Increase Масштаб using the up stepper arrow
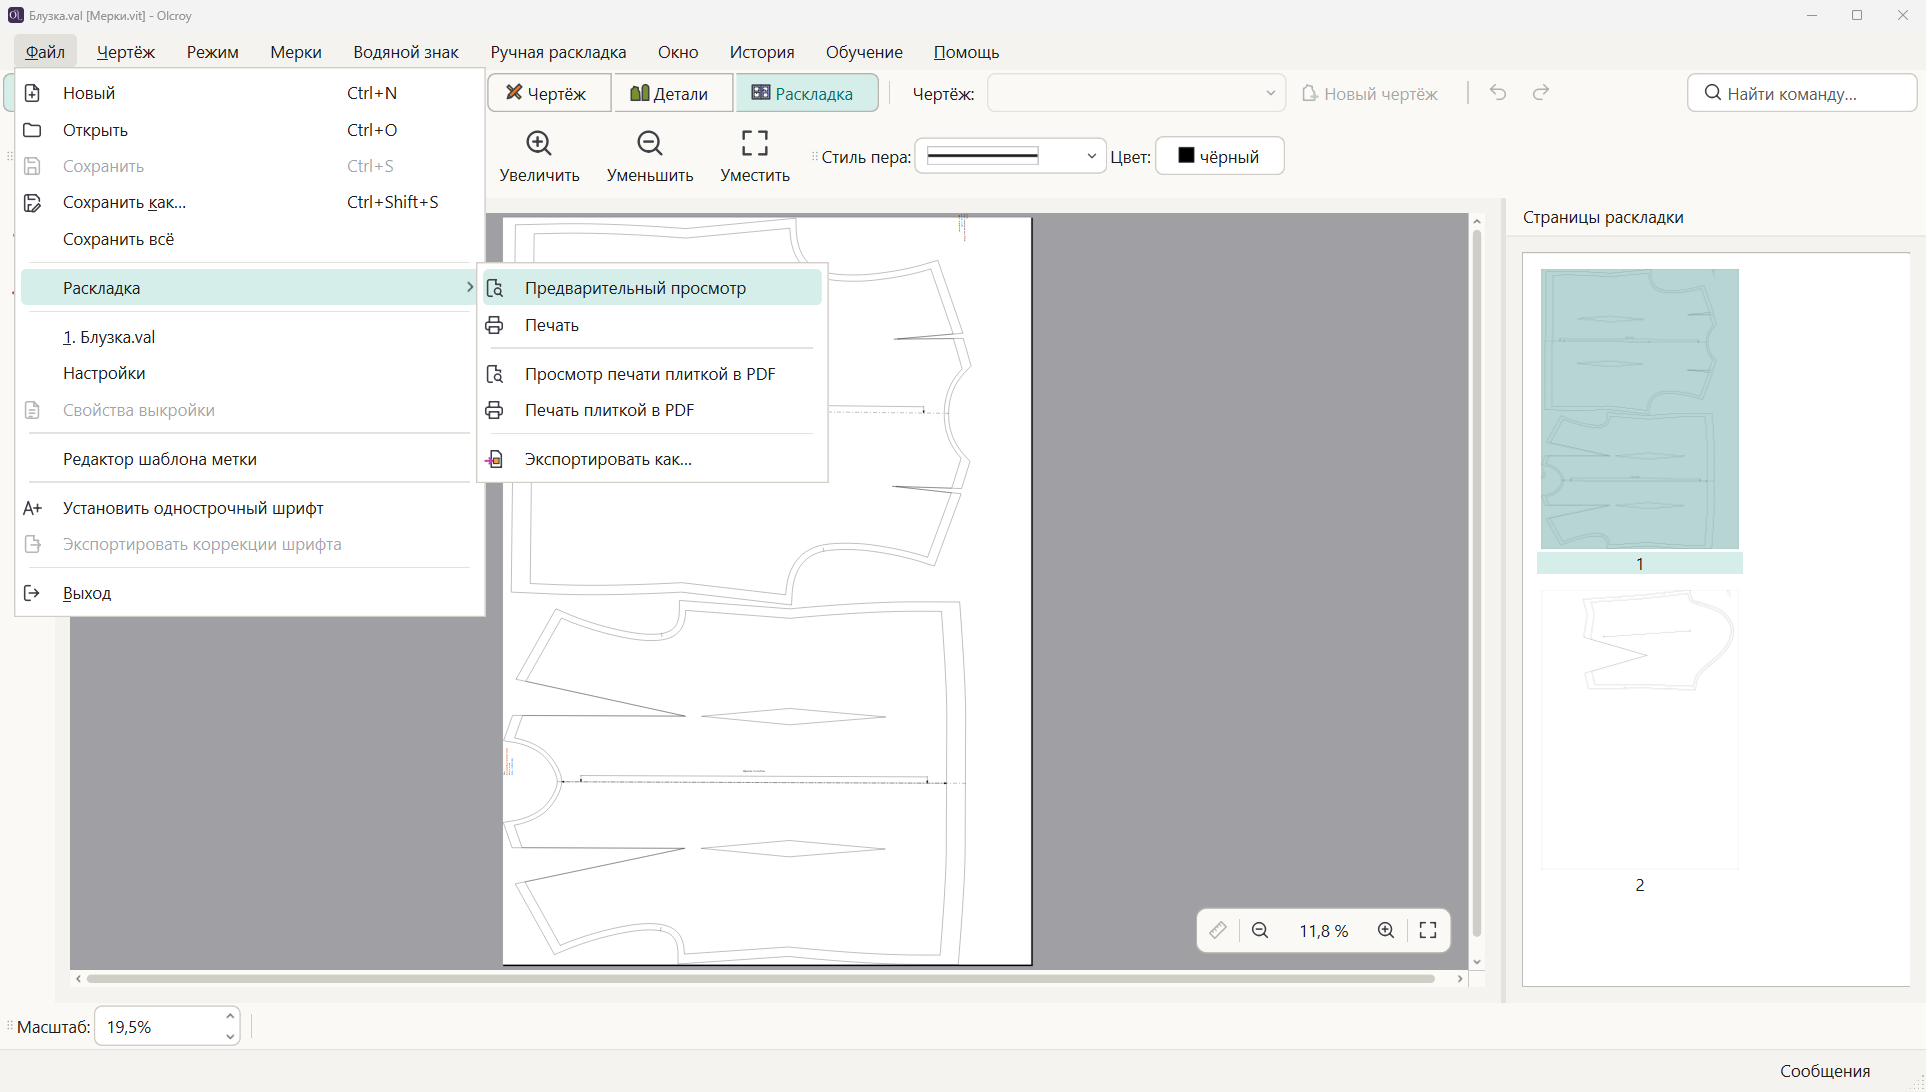This screenshot has width=1926, height=1092. [230, 1016]
